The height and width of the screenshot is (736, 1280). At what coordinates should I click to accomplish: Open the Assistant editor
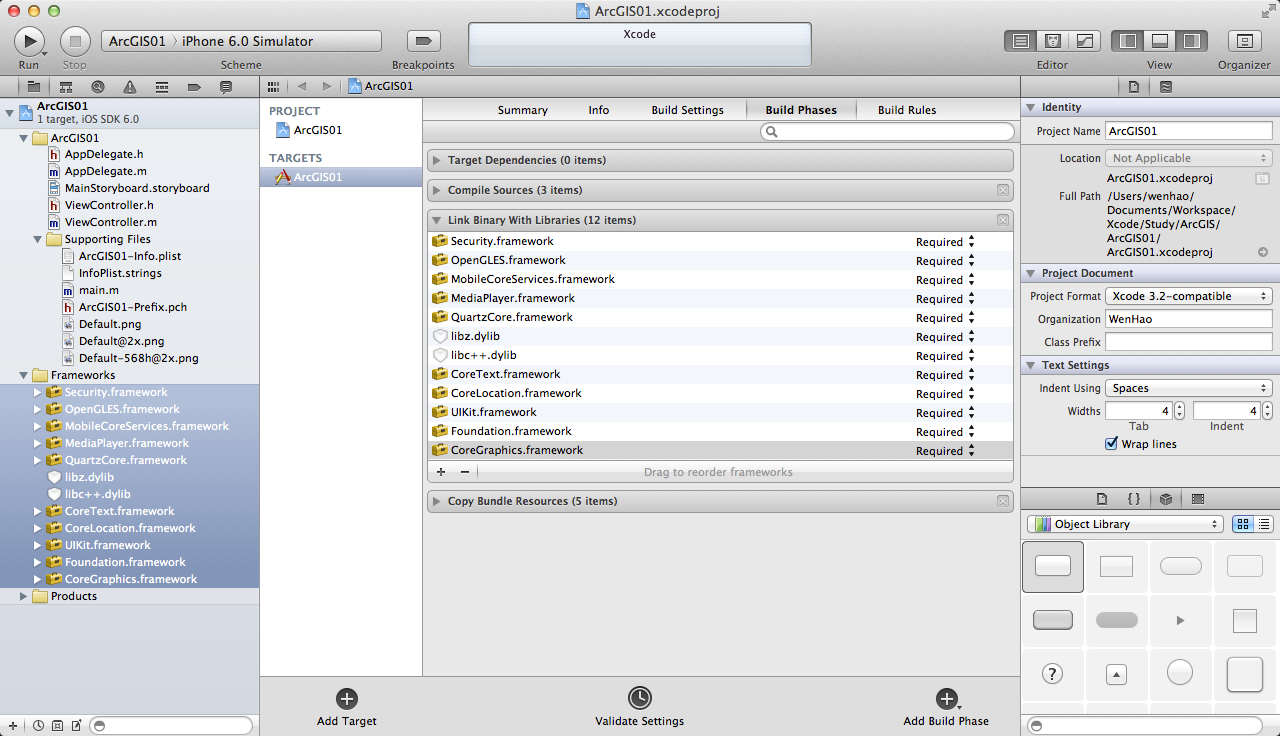click(x=1052, y=41)
